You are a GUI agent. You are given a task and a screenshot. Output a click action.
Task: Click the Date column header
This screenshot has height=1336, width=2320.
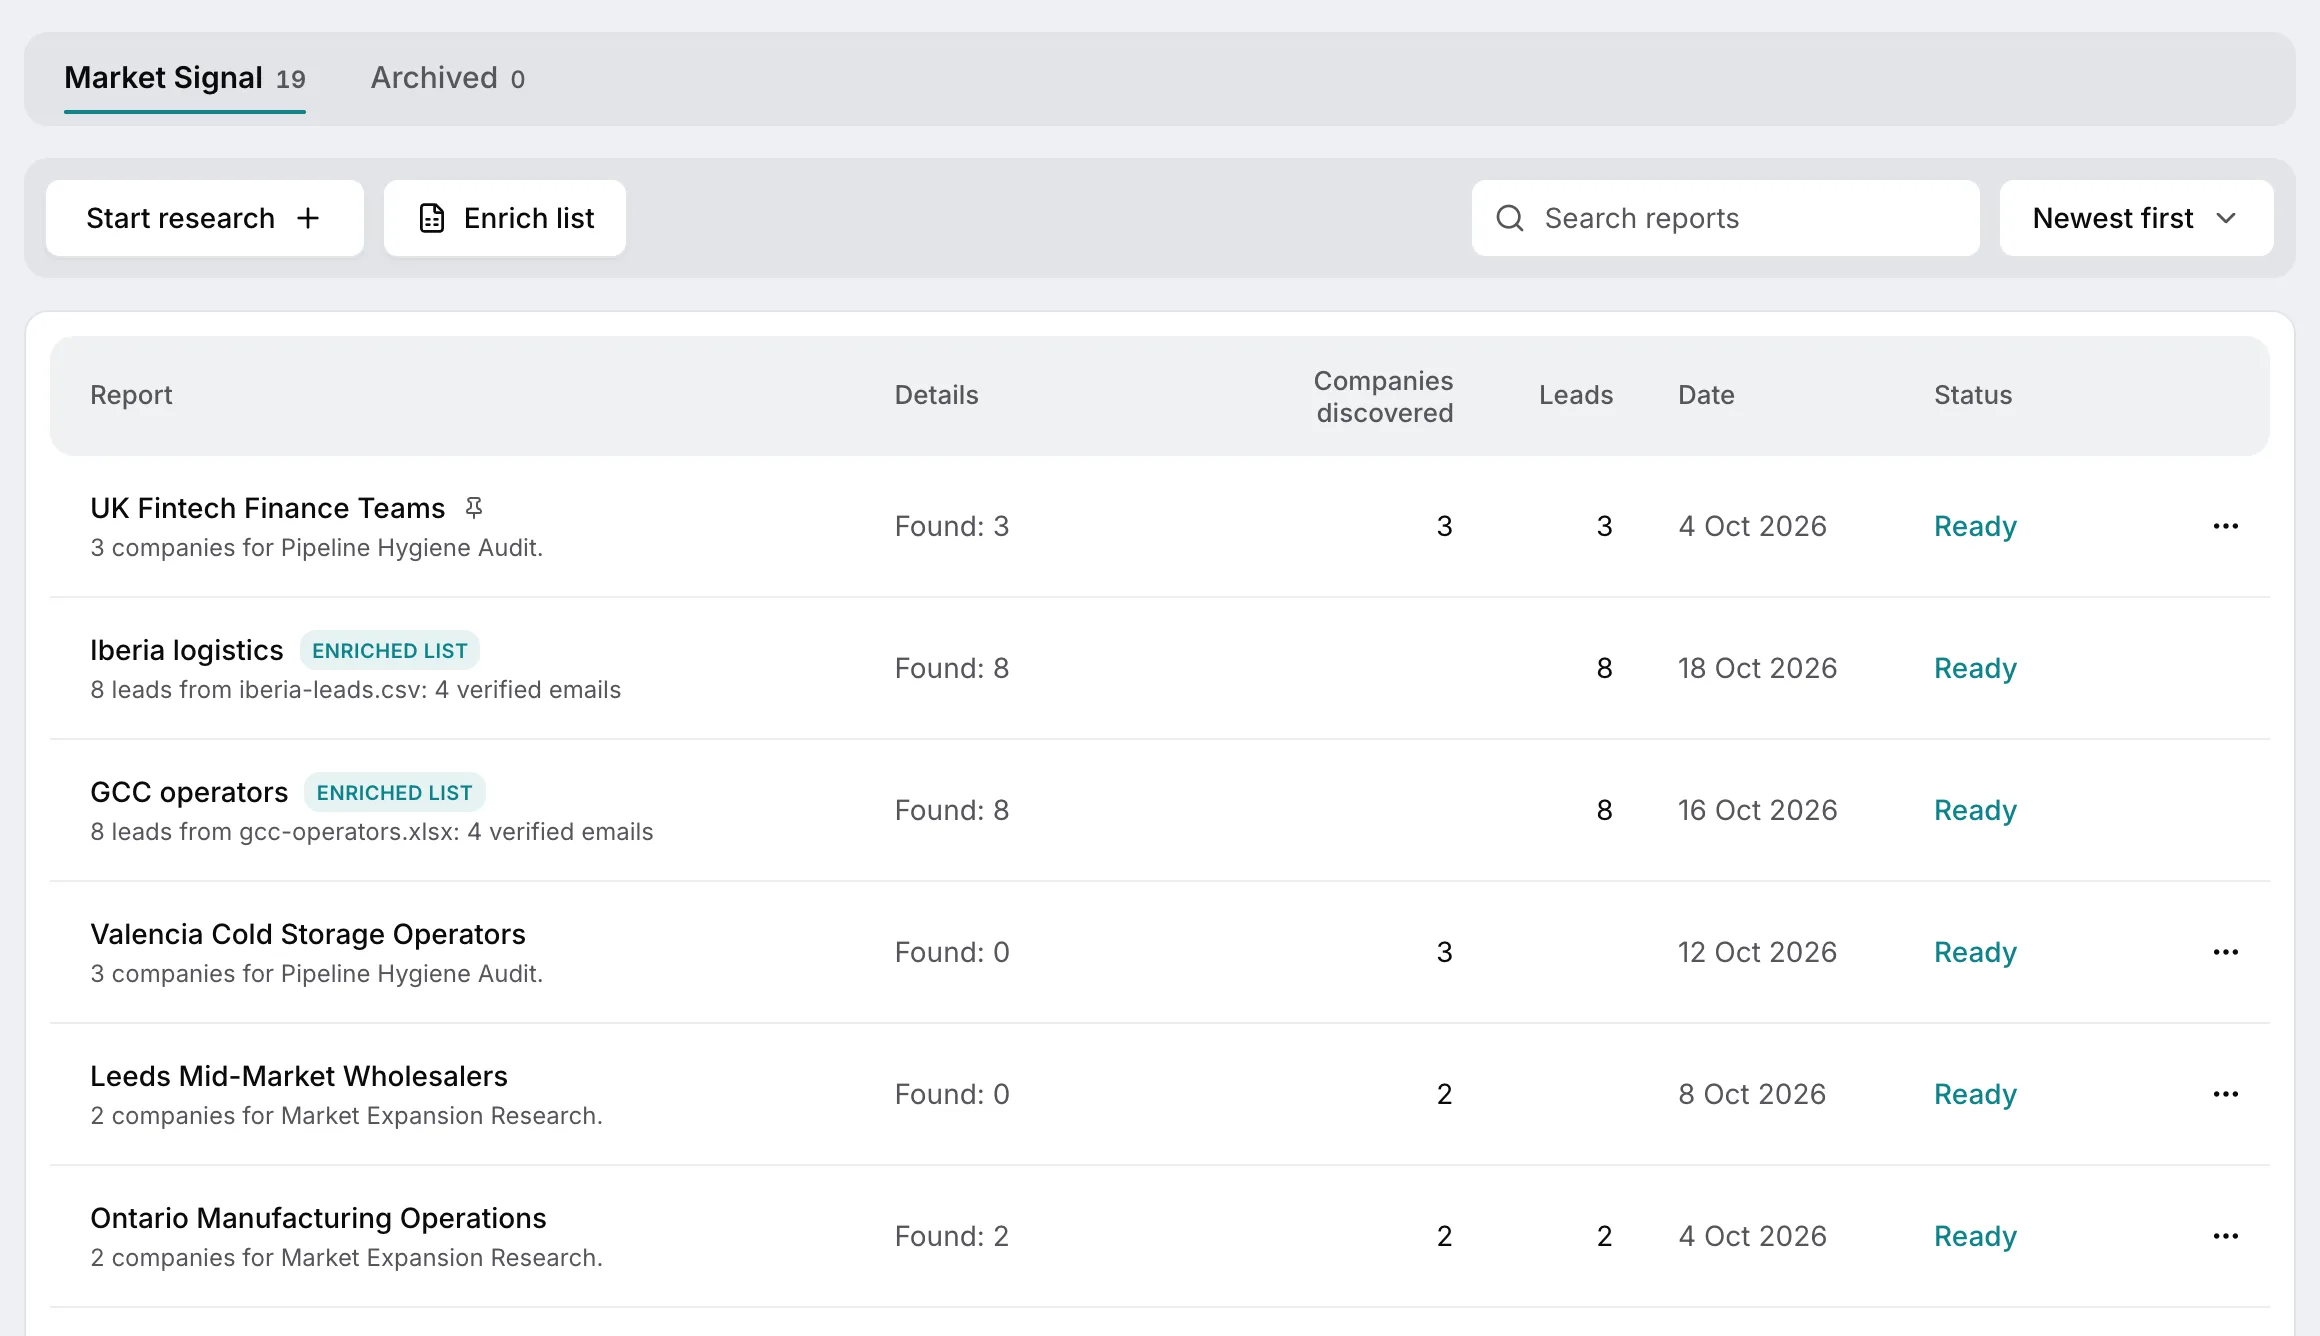pyautogui.click(x=1706, y=395)
